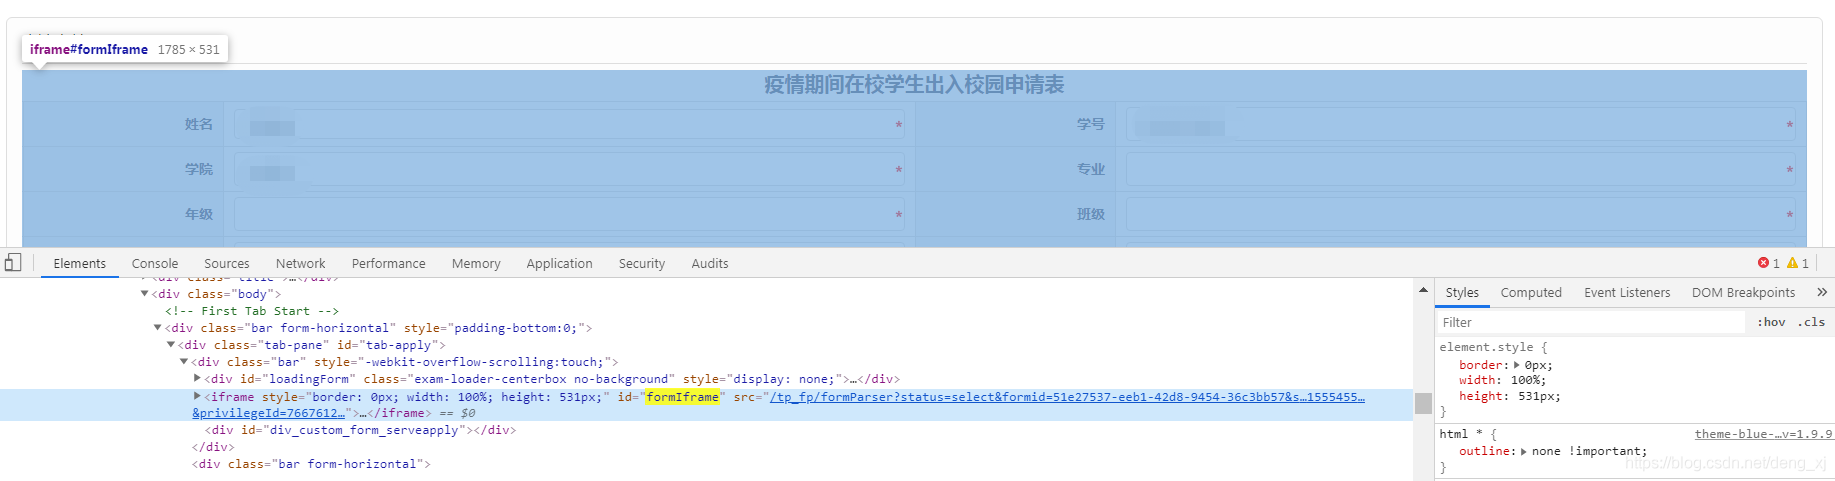Click the DOM tree scrollbar up arrow
Screen dimensions: 1835x481
pos(1423,290)
